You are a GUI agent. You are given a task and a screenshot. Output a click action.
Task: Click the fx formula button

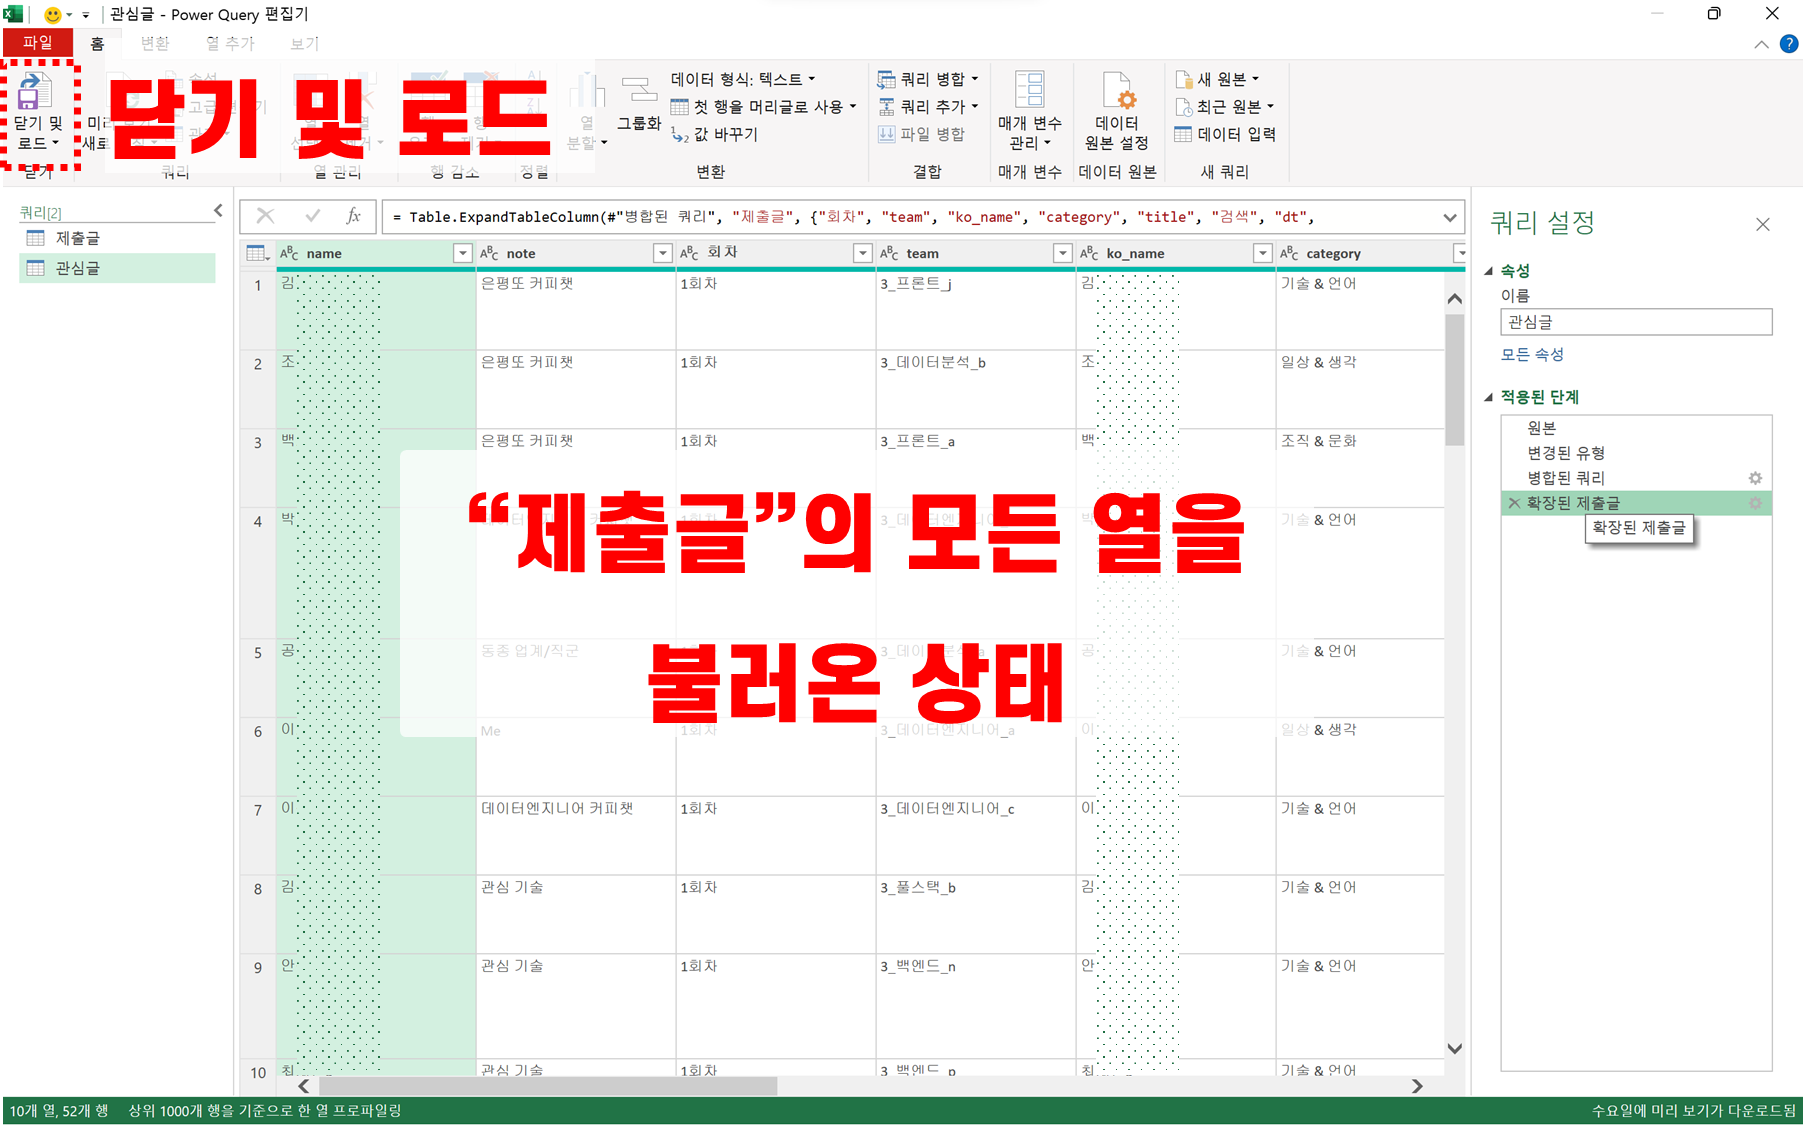pyautogui.click(x=353, y=216)
